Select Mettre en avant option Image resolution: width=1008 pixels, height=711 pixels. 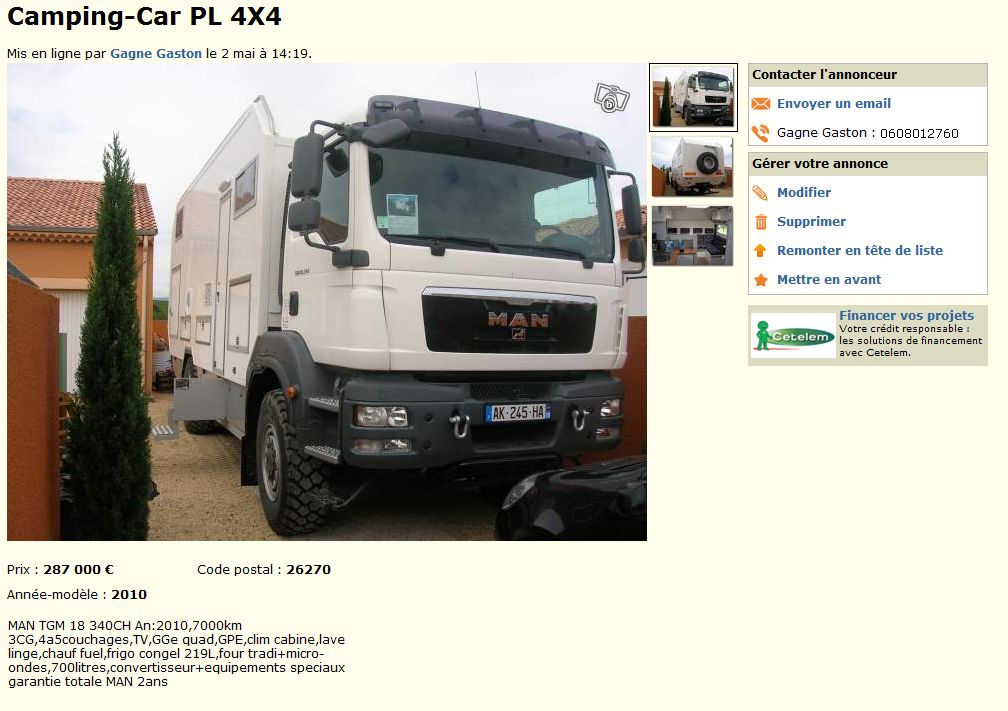tap(829, 280)
